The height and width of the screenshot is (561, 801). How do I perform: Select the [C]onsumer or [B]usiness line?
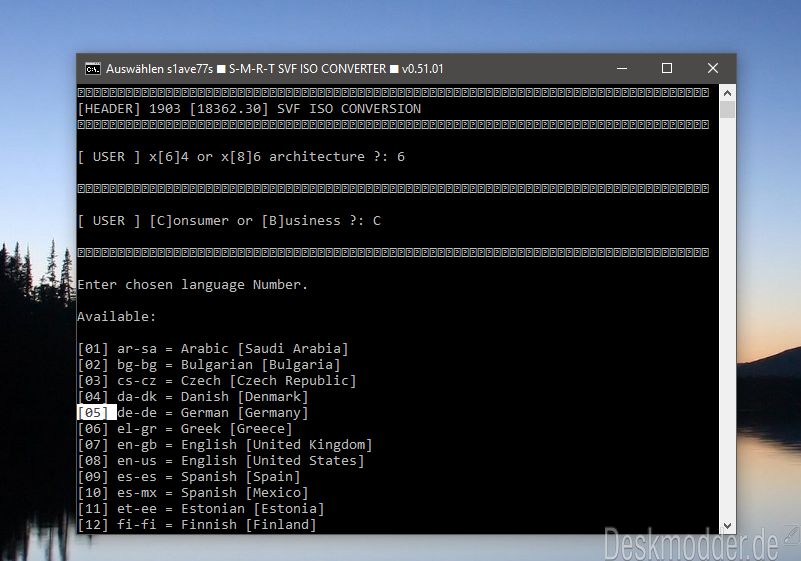[229, 221]
